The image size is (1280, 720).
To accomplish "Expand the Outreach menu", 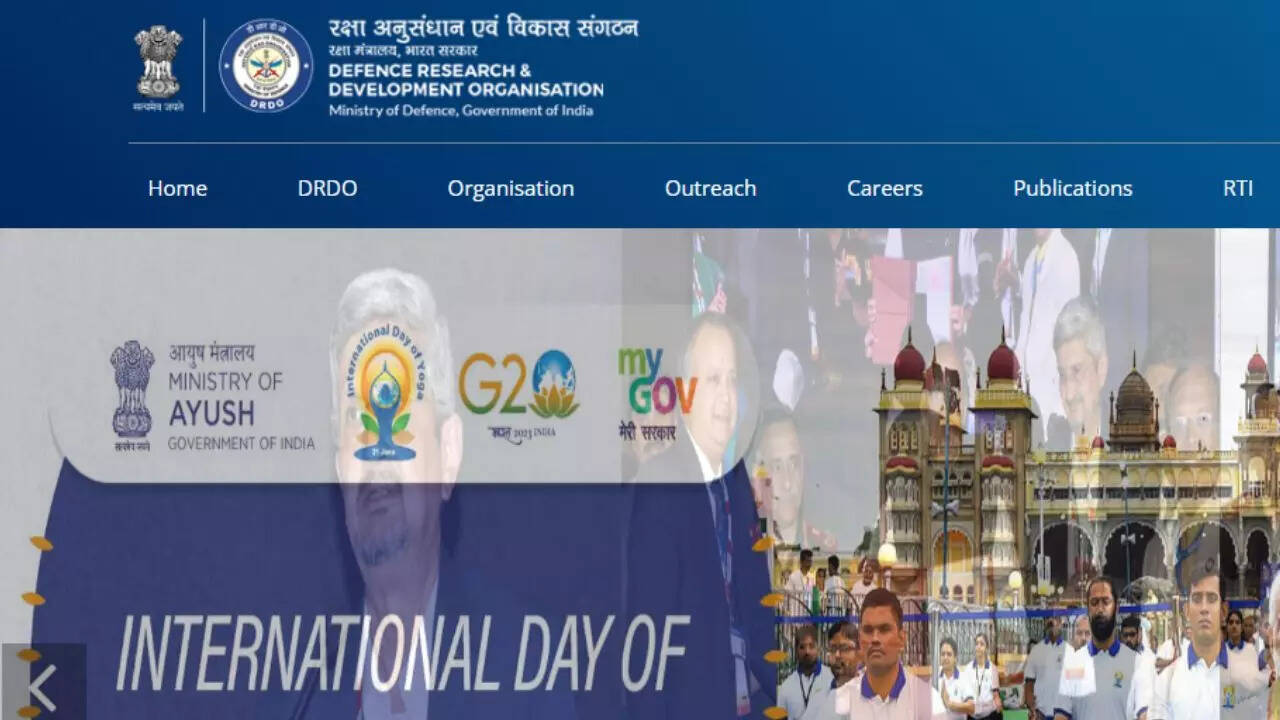I will pyautogui.click(x=711, y=188).
